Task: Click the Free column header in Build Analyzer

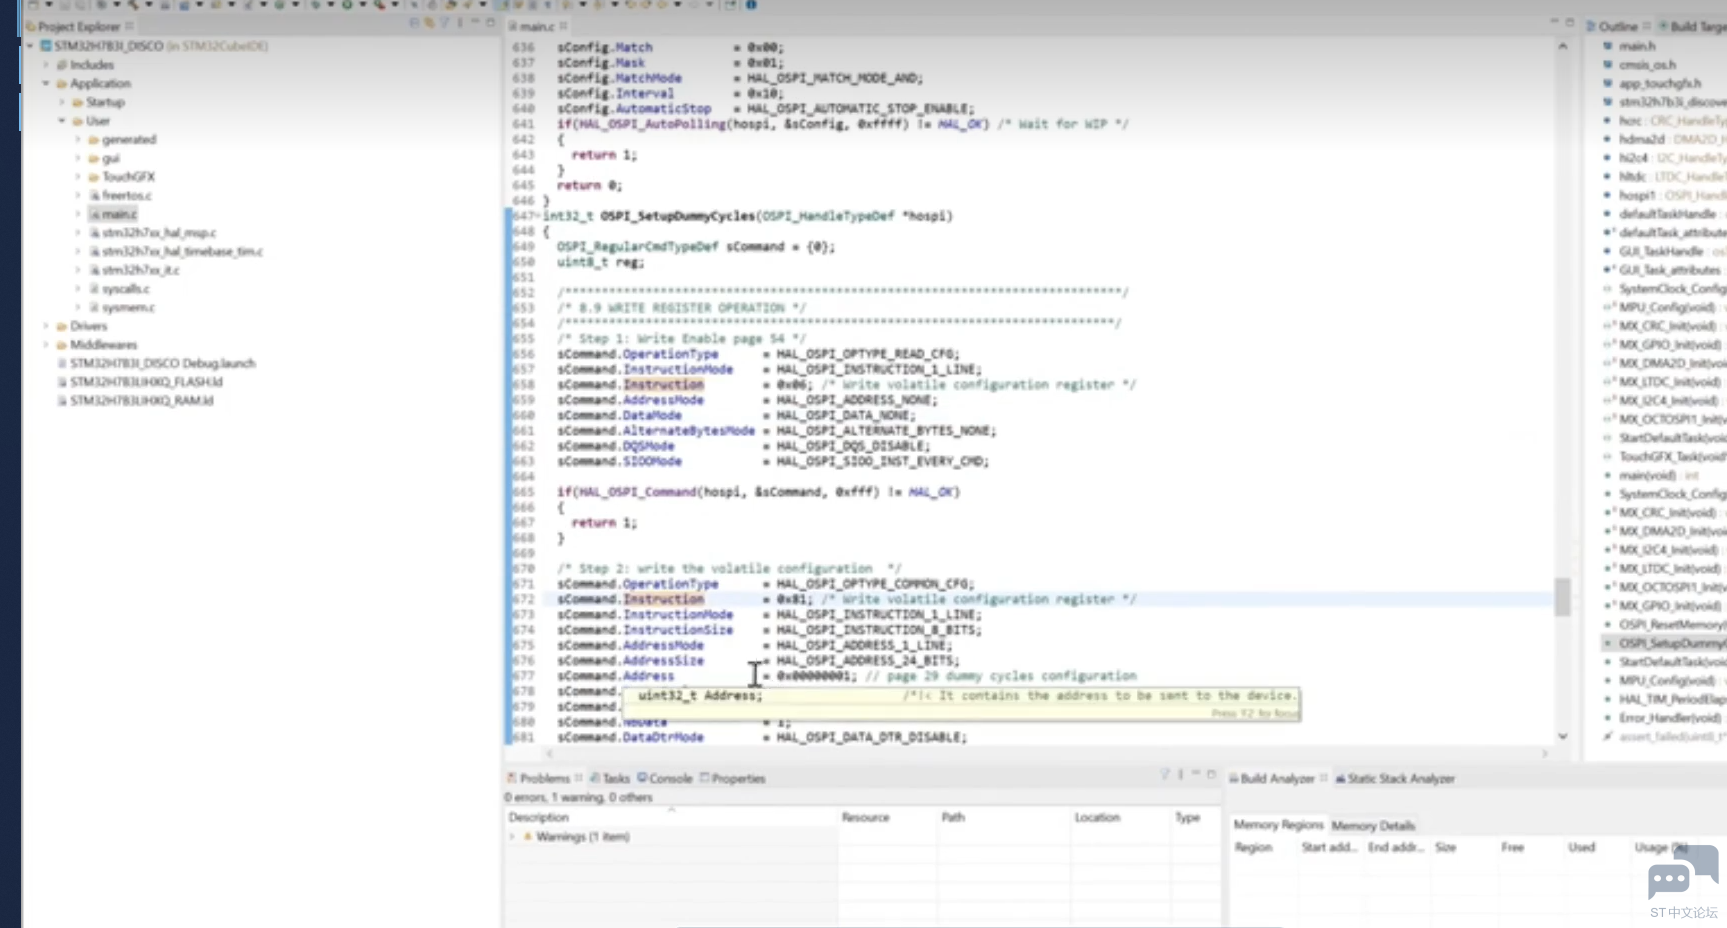Action: pyautogui.click(x=1512, y=848)
